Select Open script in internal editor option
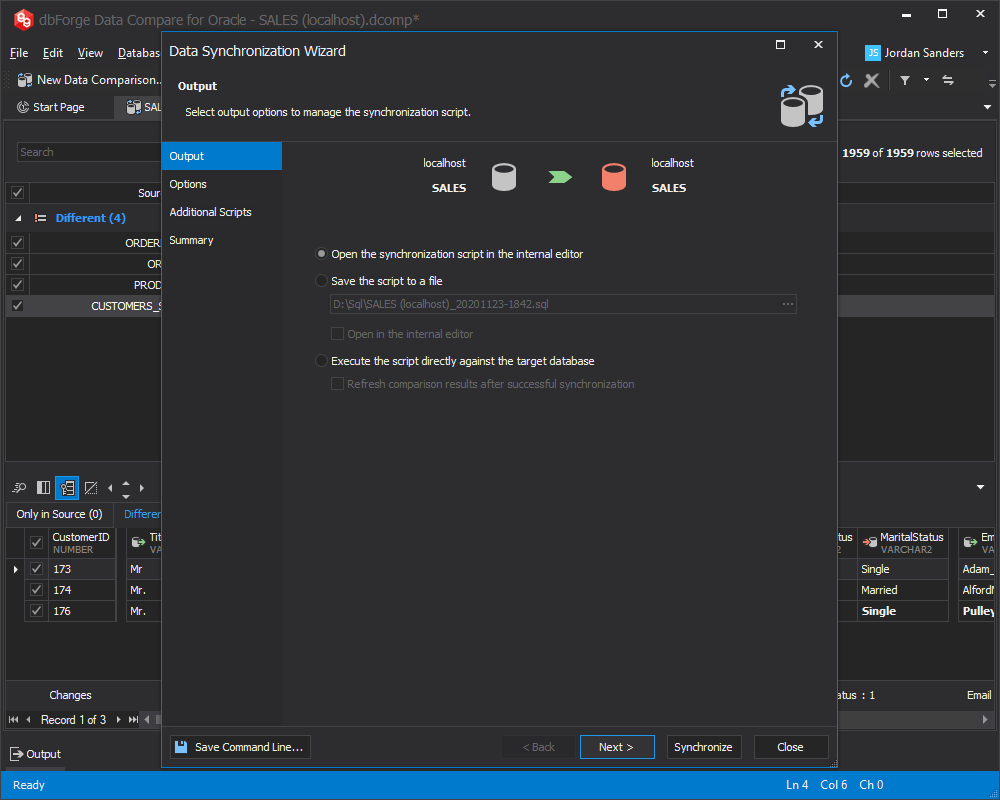 [x=321, y=254]
